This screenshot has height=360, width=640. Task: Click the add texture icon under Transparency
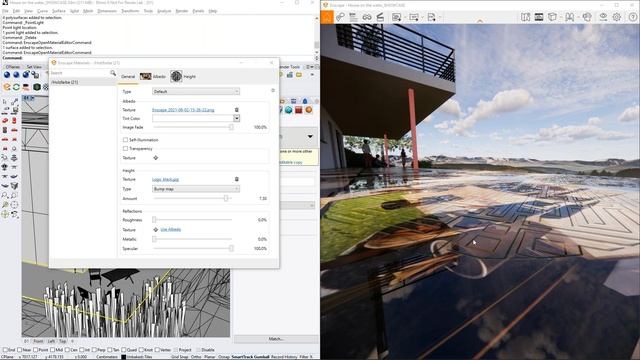156,158
